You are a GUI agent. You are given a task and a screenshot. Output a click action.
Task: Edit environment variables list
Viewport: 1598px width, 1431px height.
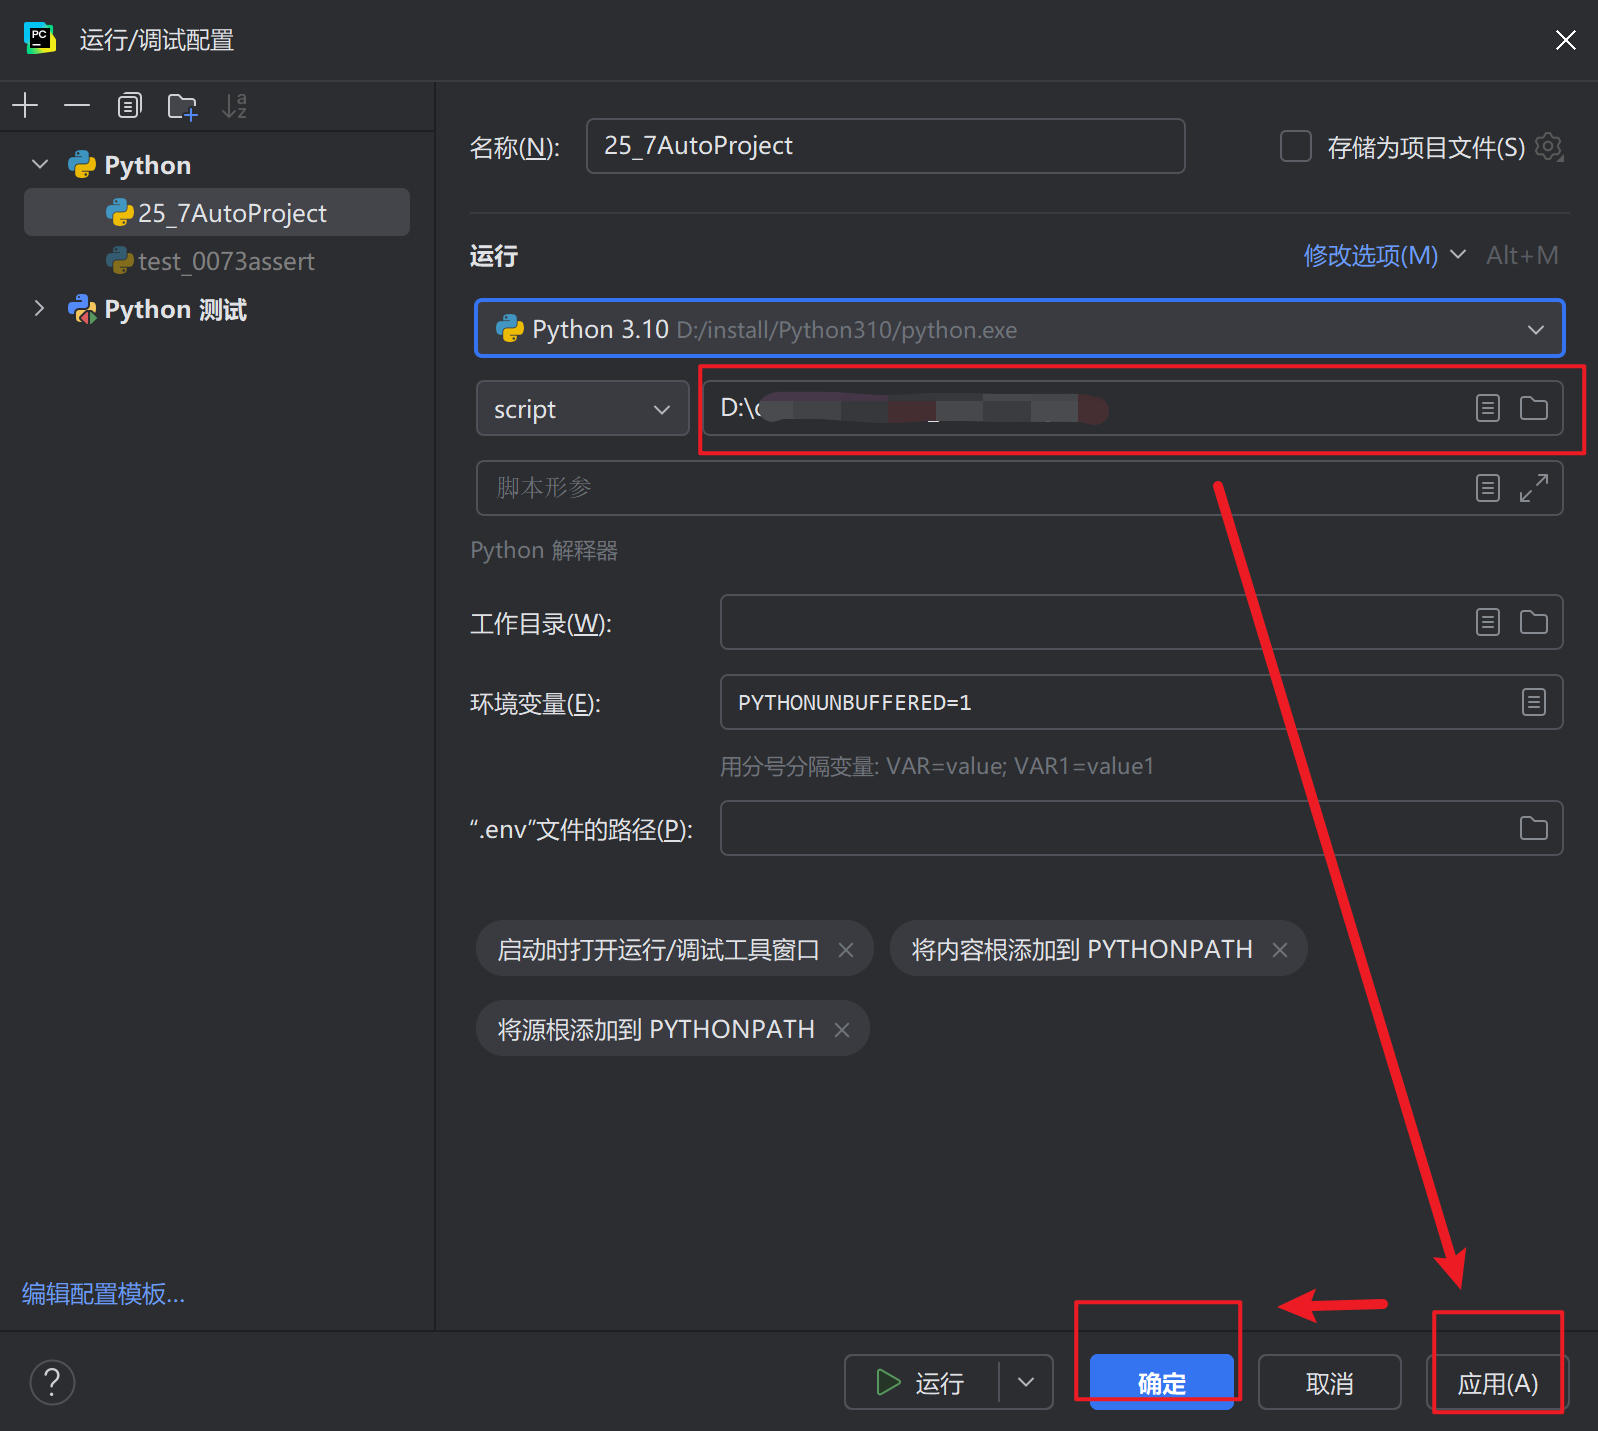[x=1534, y=702]
